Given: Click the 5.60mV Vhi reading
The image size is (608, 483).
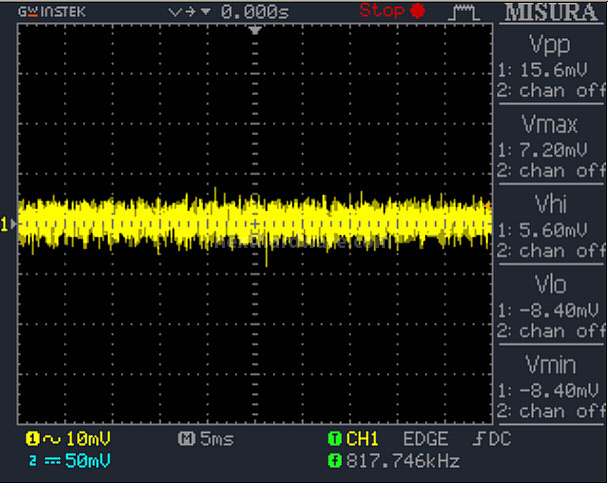Looking at the screenshot, I should point(553,230).
